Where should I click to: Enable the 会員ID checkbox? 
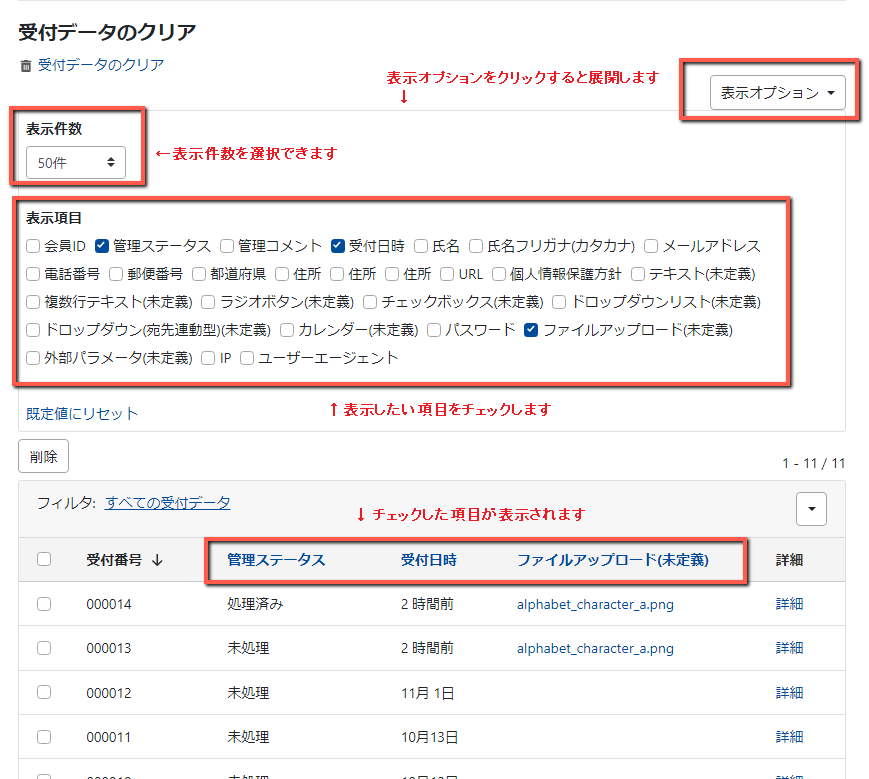click(32, 245)
